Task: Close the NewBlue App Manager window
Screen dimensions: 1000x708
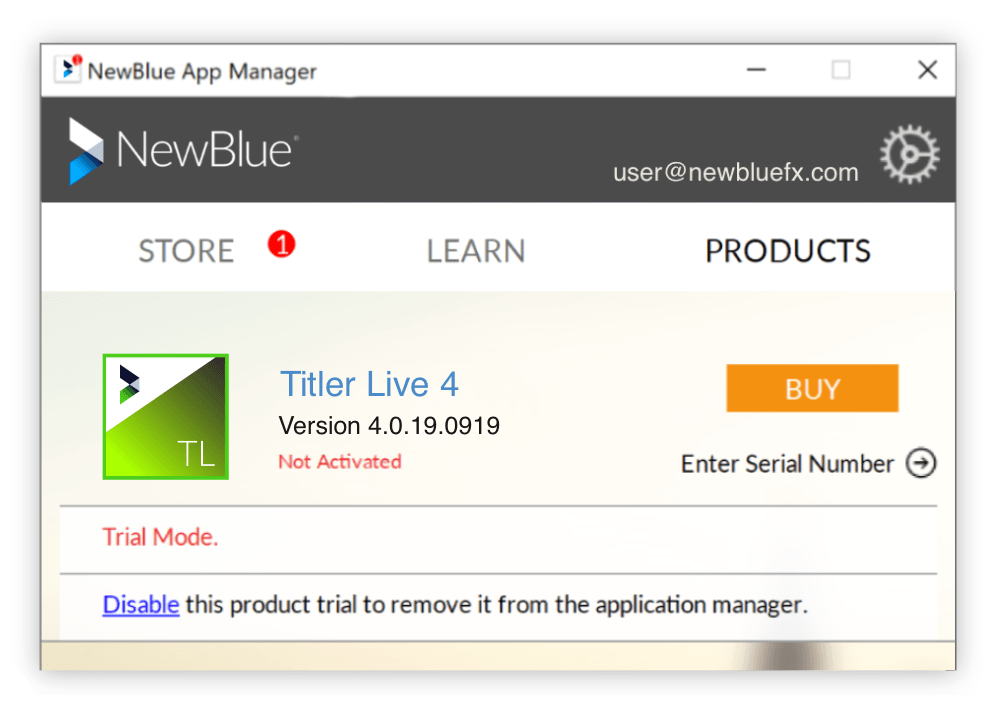Action: [x=927, y=70]
